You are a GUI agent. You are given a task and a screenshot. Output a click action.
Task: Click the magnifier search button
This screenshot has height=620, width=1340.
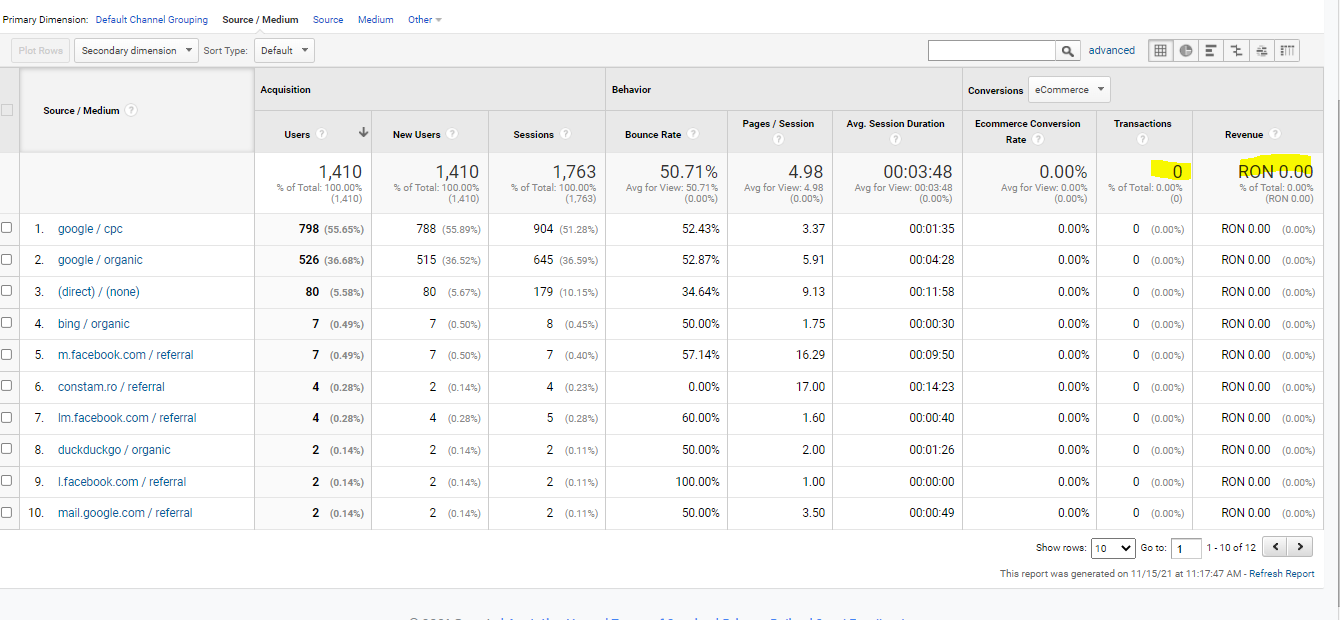(1069, 50)
